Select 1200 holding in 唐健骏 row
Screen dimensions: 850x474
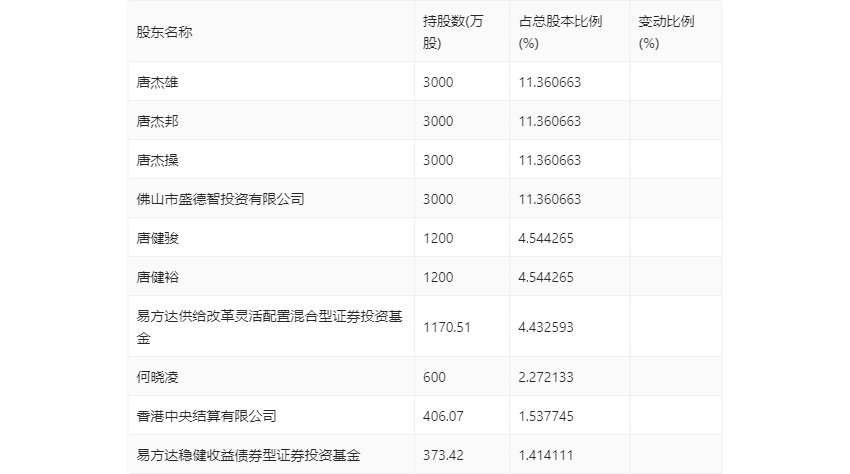(438, 238)
